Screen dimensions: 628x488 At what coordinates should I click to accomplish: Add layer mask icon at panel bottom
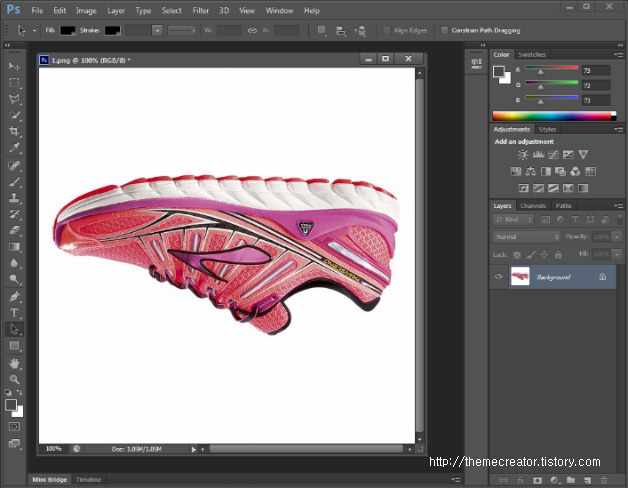537,480
